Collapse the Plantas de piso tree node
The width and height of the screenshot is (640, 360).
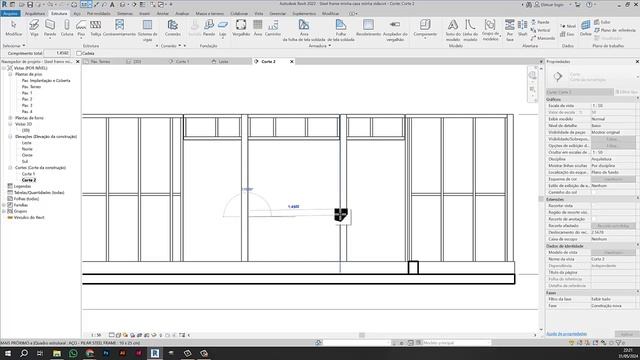point(10,74)
